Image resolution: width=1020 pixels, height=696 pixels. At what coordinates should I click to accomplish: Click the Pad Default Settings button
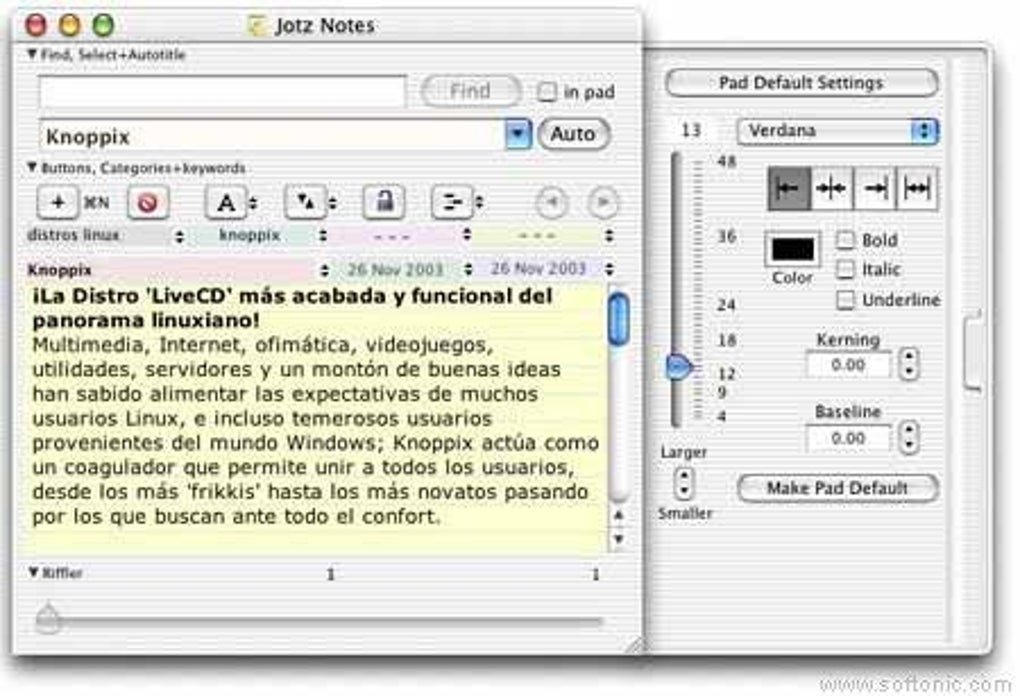801,83
